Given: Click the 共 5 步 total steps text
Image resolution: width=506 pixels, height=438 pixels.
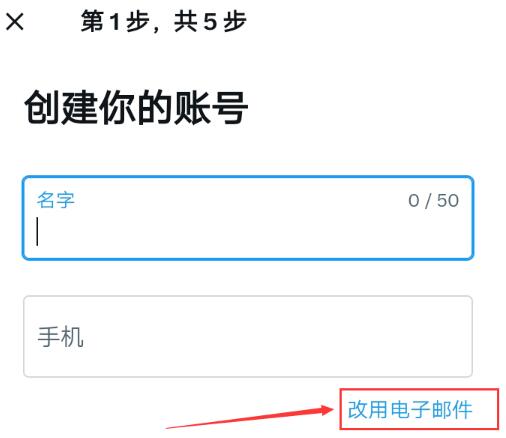Looking at the screenshot, I should (210, 22).
